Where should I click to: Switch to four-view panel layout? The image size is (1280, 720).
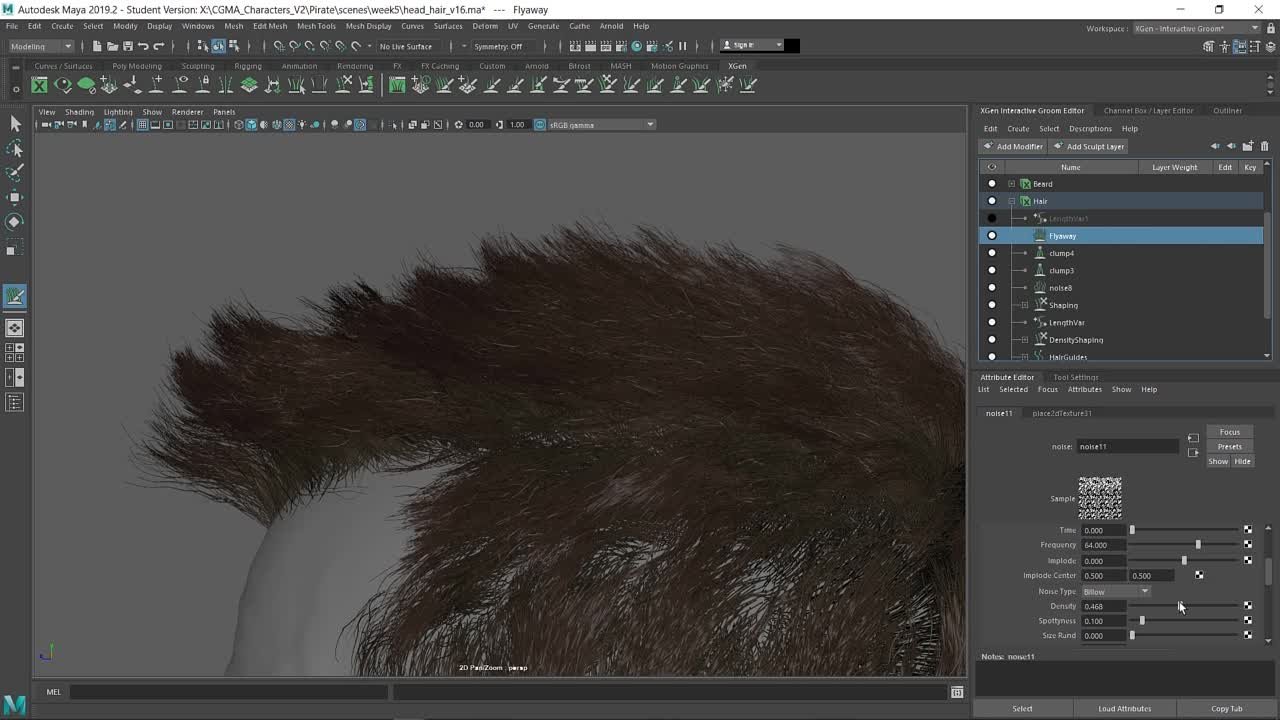15,352
